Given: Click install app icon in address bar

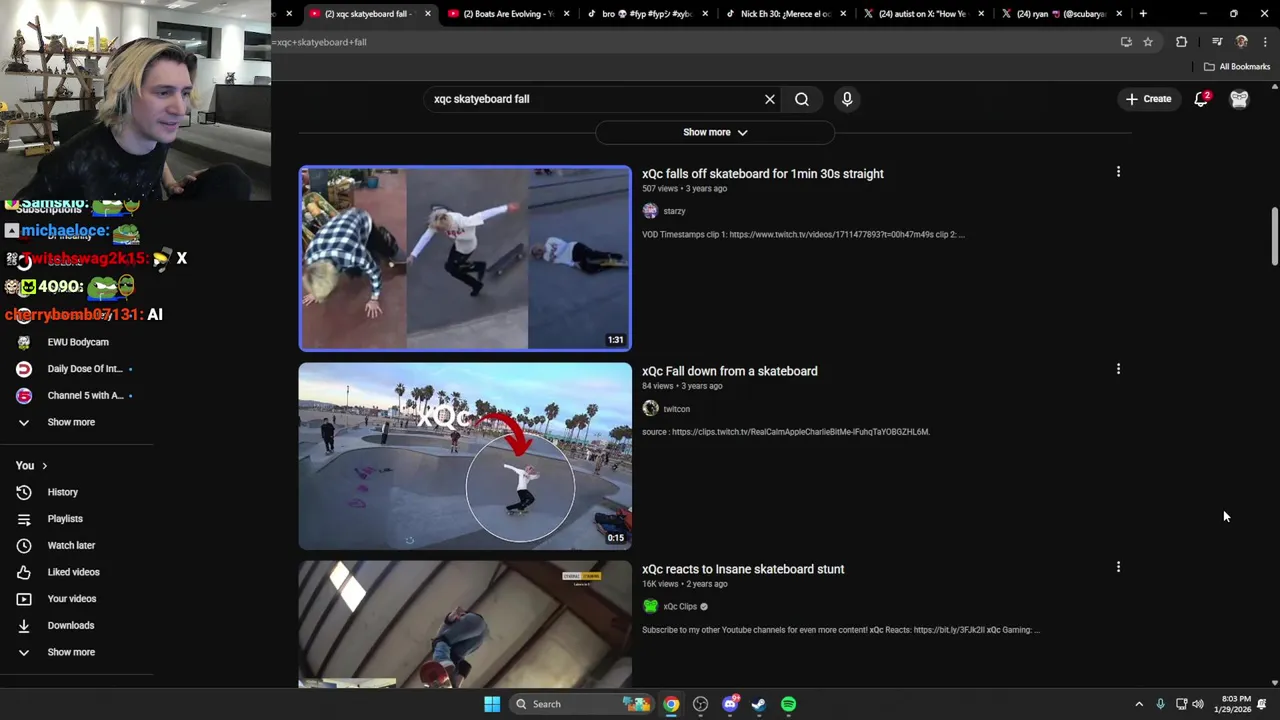Looking at the screenshot, I should pyautogui.click(x=1126, y=42).
